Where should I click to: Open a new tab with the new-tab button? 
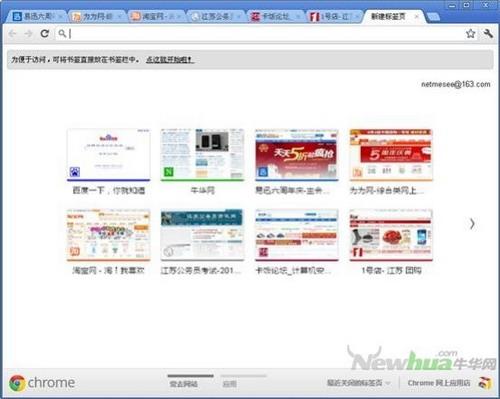[433, 17]
